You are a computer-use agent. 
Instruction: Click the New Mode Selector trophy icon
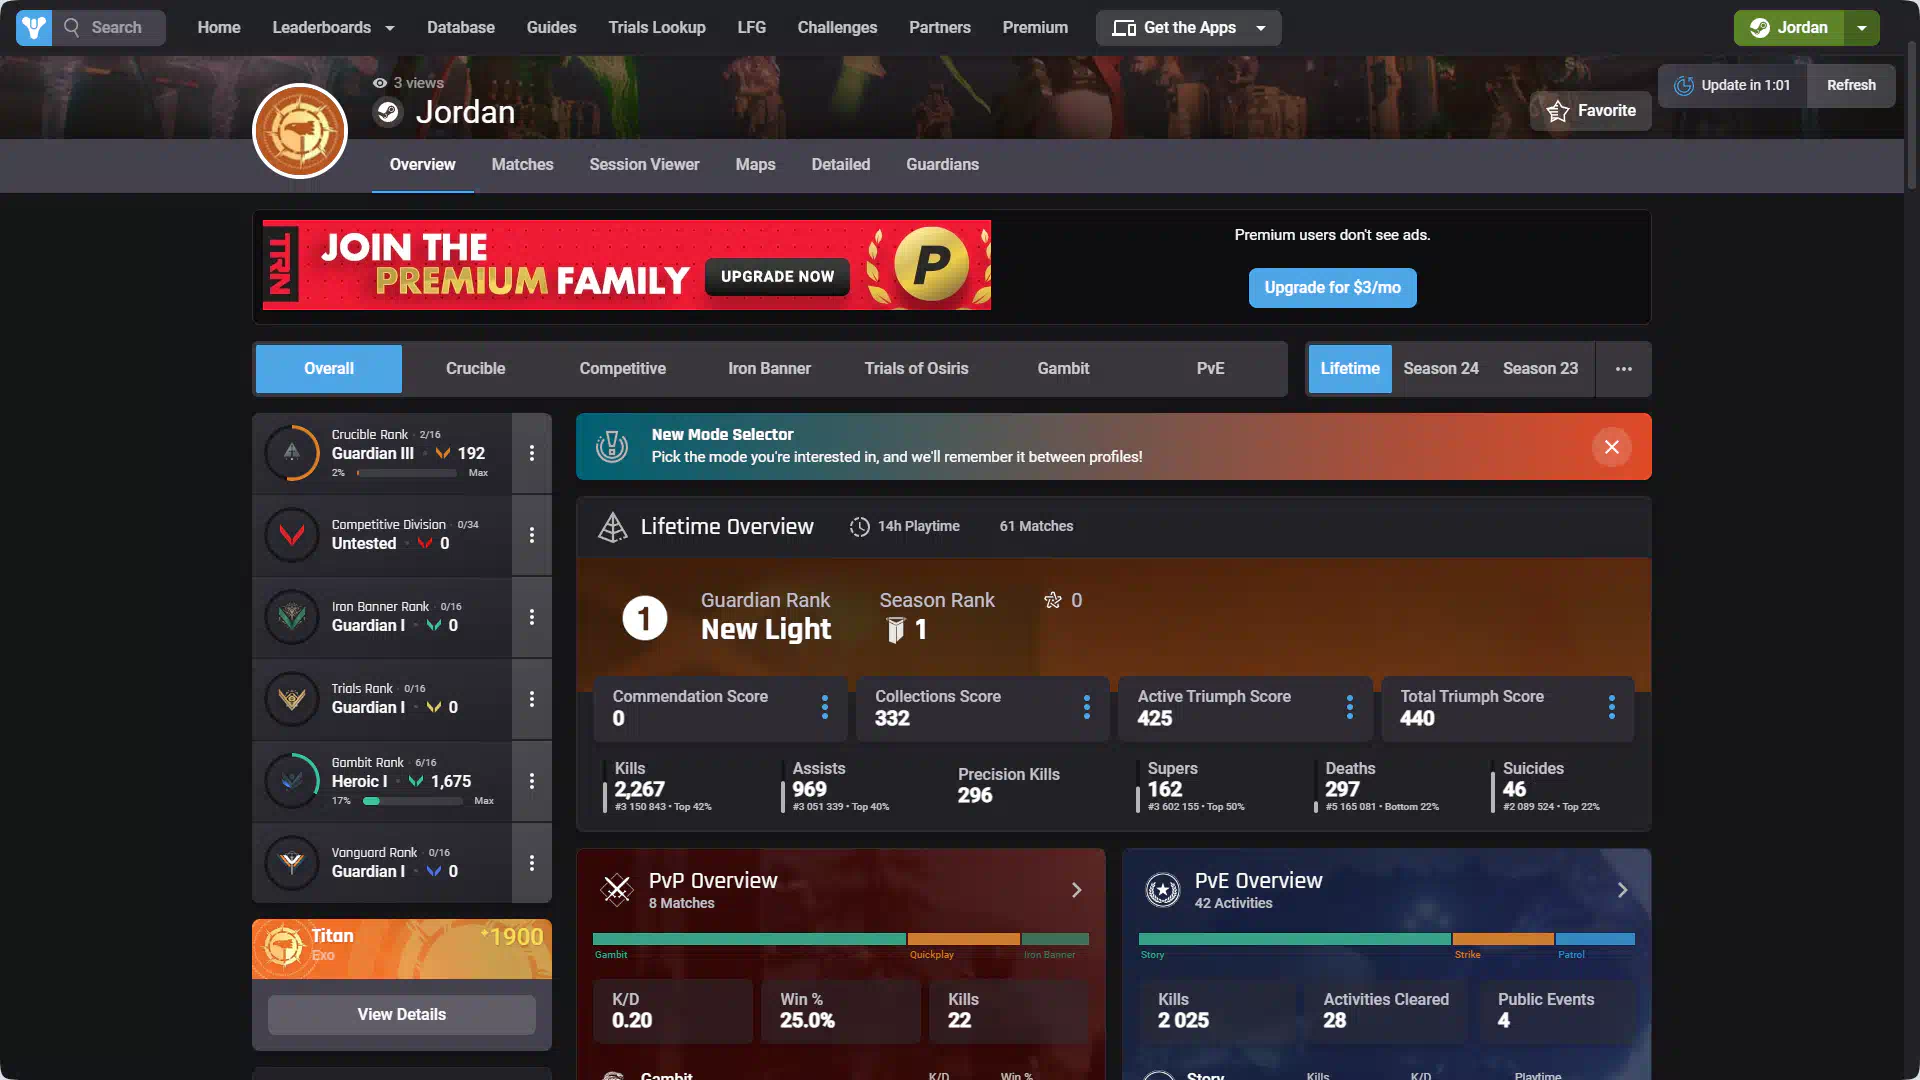(x=612, y=447)
